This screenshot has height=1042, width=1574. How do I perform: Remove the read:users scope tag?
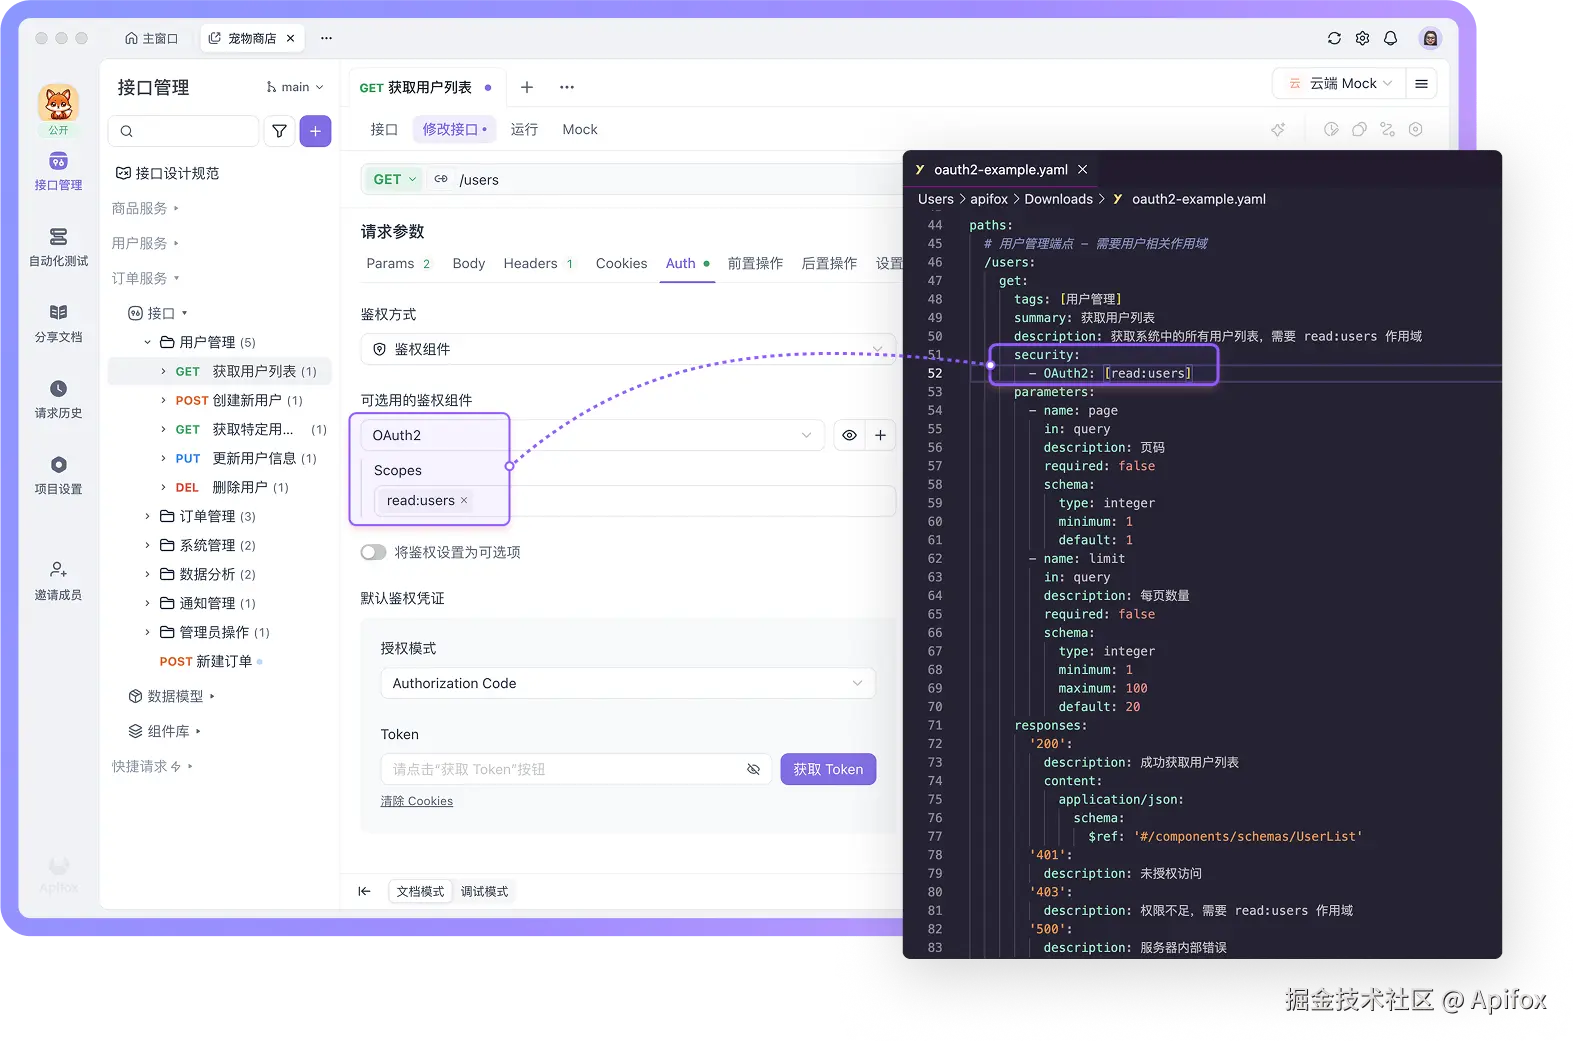[464, 500]
